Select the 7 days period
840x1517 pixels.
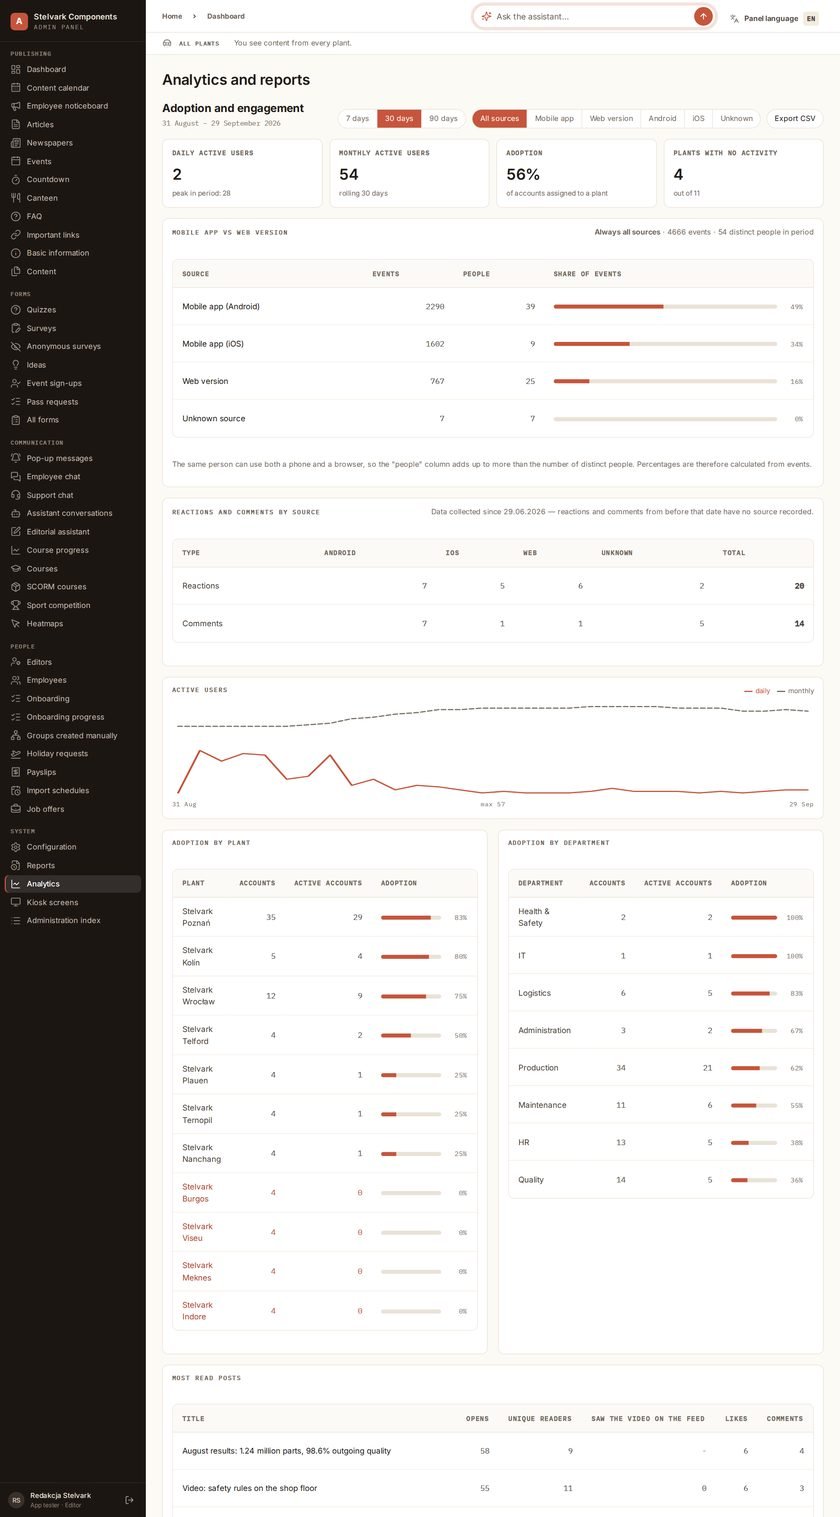[357, 118]
